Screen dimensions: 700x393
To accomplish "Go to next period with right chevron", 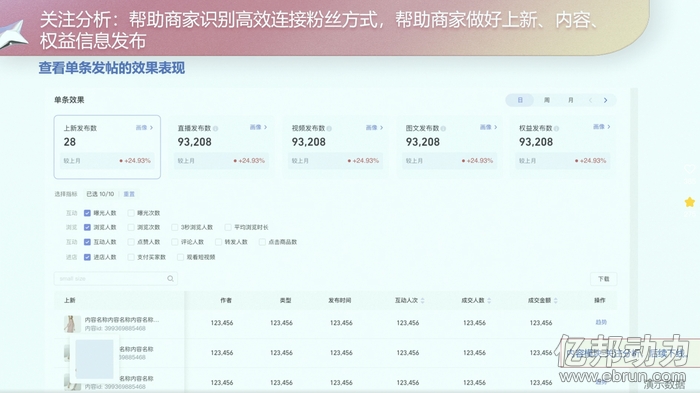I will pos(605,100).
